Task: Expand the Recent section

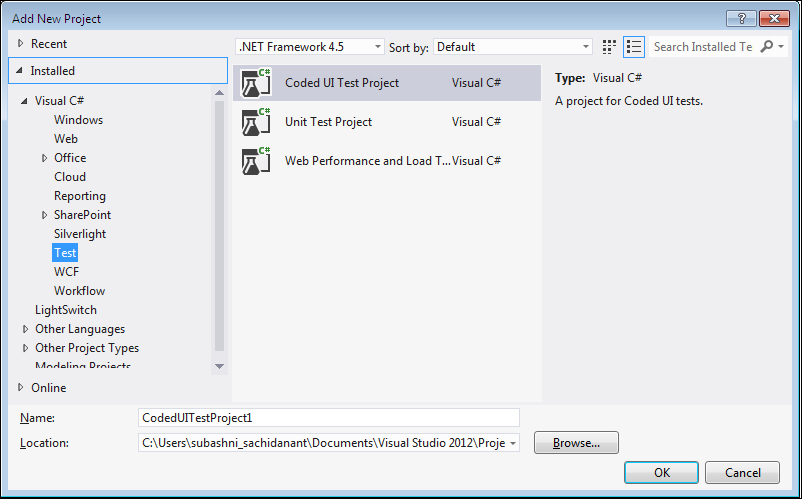Action: [21, 43]
